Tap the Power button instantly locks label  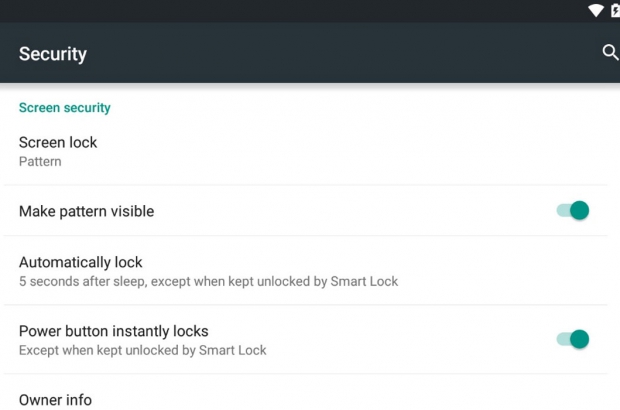pyautogui.click(x=114, y=331)
